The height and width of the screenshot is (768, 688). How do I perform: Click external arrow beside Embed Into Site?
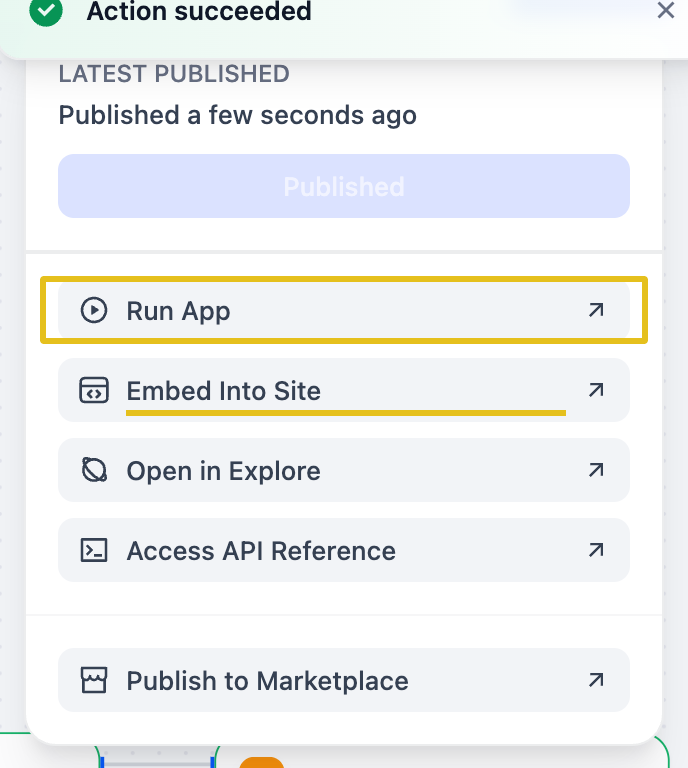pos(596,390)
